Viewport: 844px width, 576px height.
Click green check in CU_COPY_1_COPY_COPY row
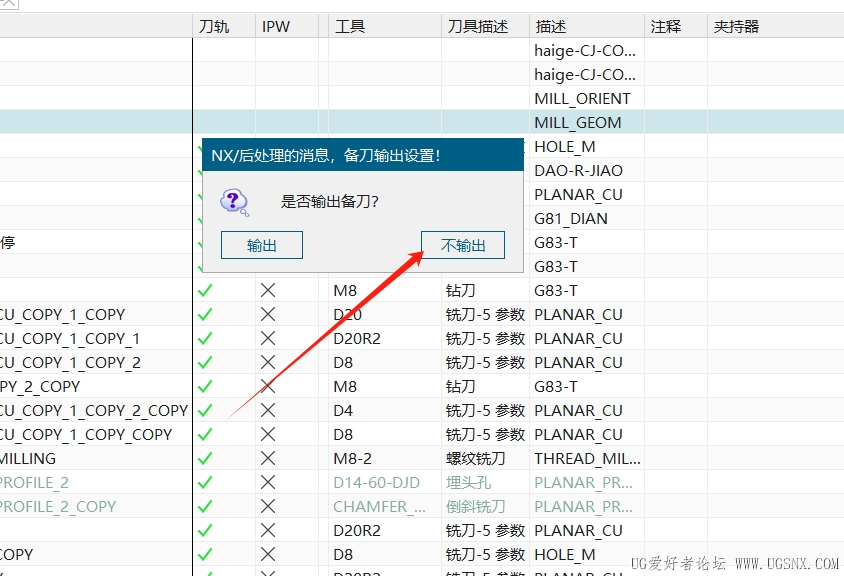click(x=205, y=434)
